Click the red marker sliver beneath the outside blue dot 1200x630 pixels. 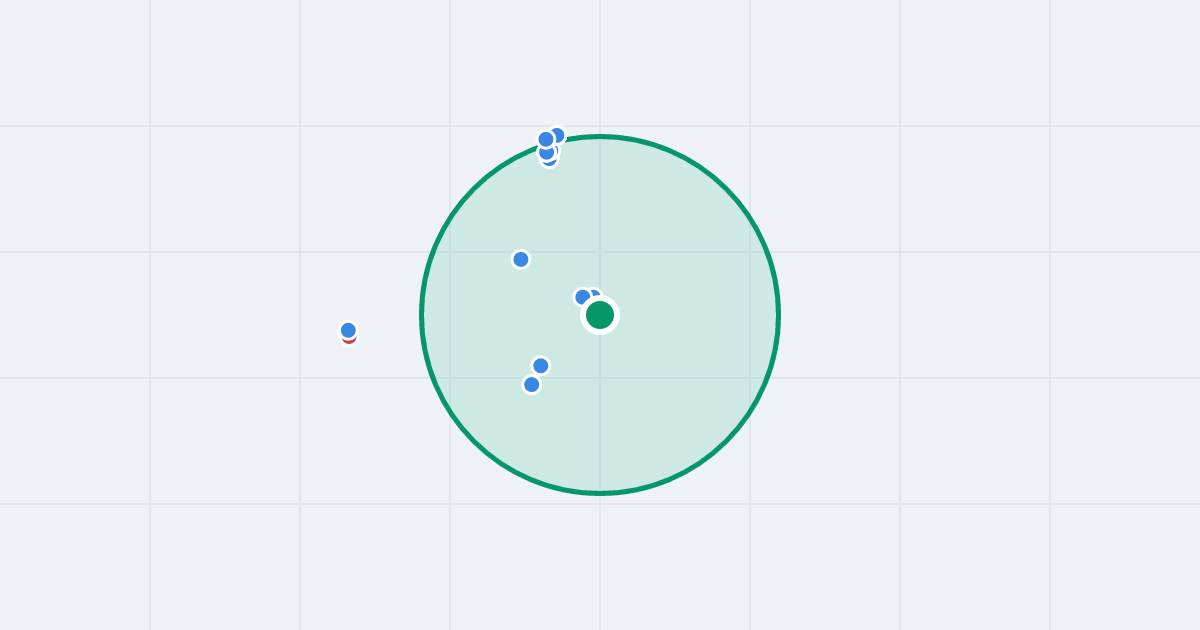pyautogui.click(x=349, y=341)
